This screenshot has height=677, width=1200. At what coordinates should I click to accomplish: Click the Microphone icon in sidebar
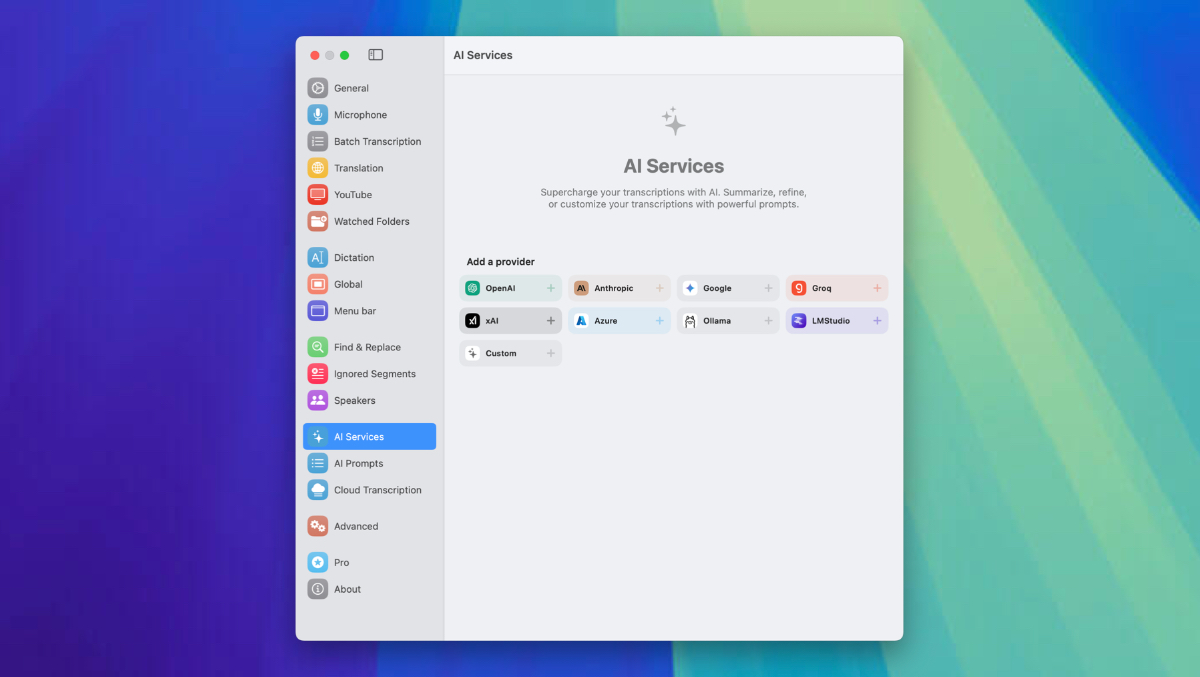318,115
